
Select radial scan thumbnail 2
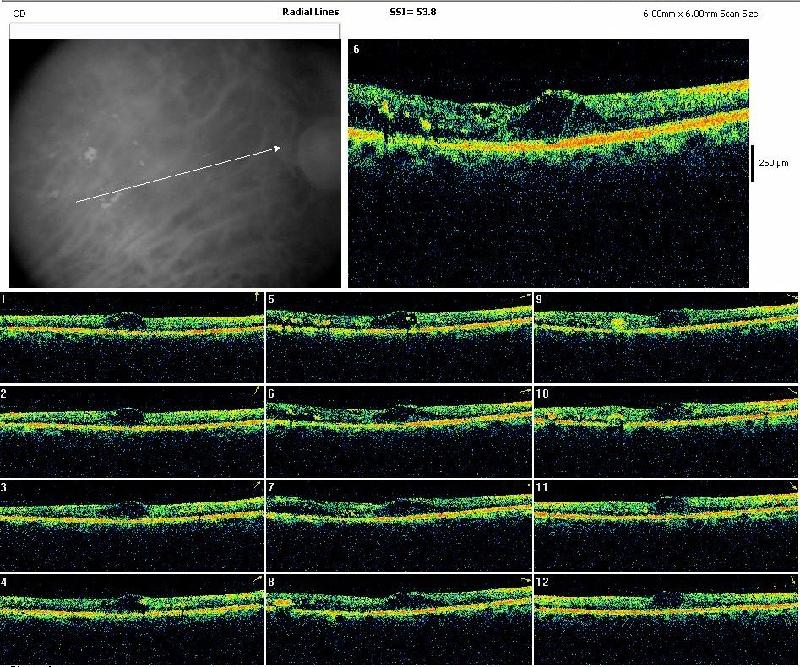pyautogui.click(x=132, y=430)
